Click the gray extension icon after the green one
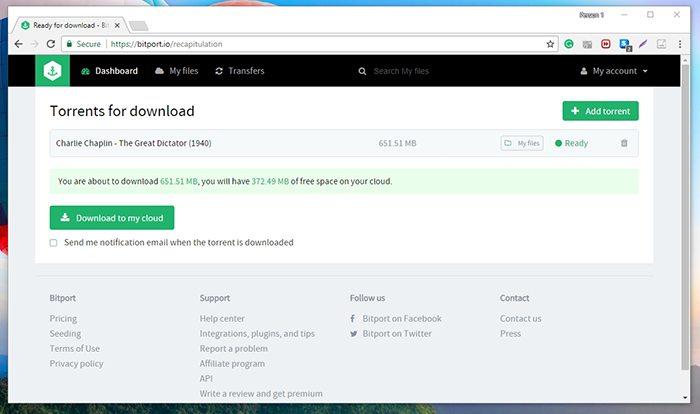700x414 pixels. tap(587, 44)
